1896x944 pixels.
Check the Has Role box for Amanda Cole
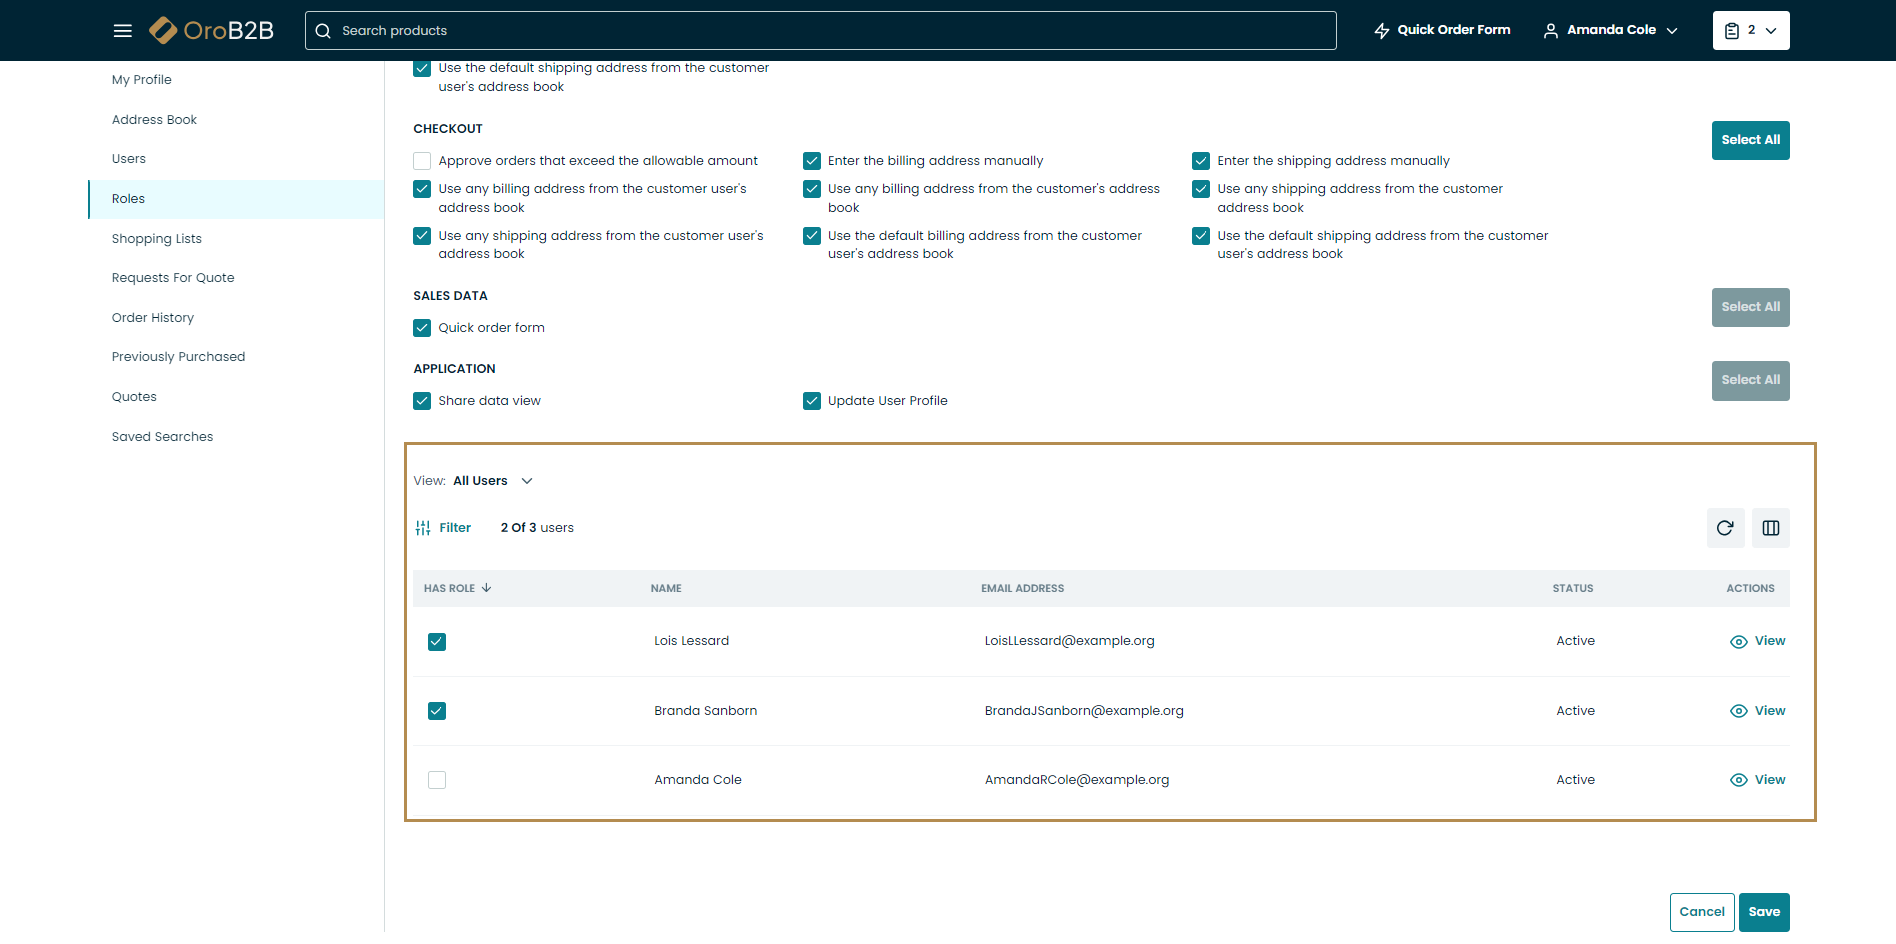point(437,780)
